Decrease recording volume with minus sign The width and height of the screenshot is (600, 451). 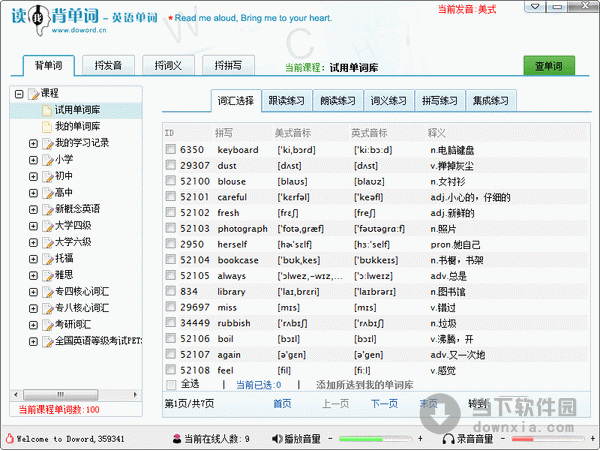point(503,438)
